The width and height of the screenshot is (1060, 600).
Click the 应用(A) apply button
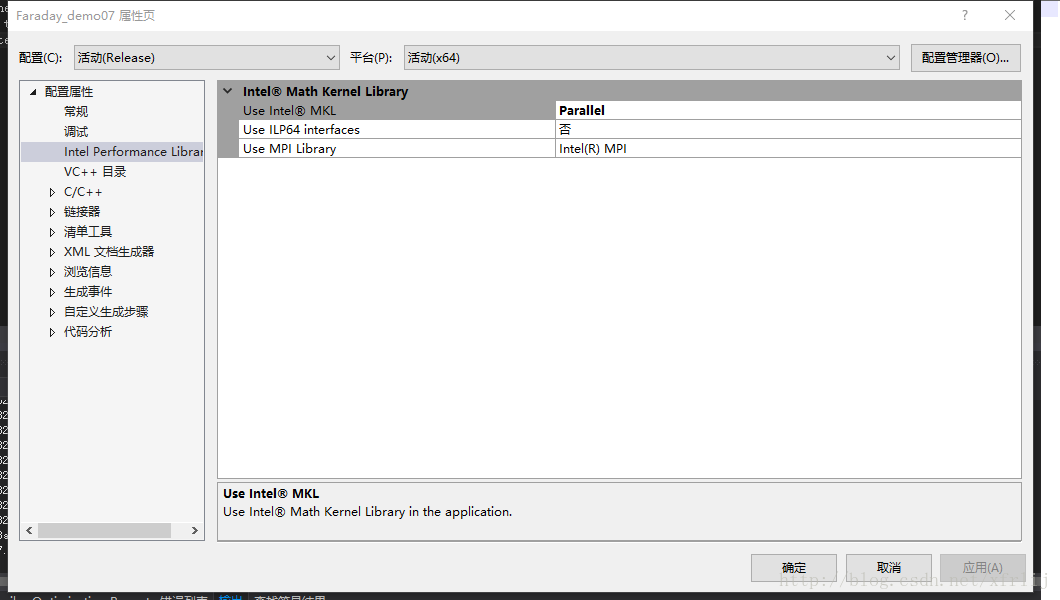tap(983, 568)
